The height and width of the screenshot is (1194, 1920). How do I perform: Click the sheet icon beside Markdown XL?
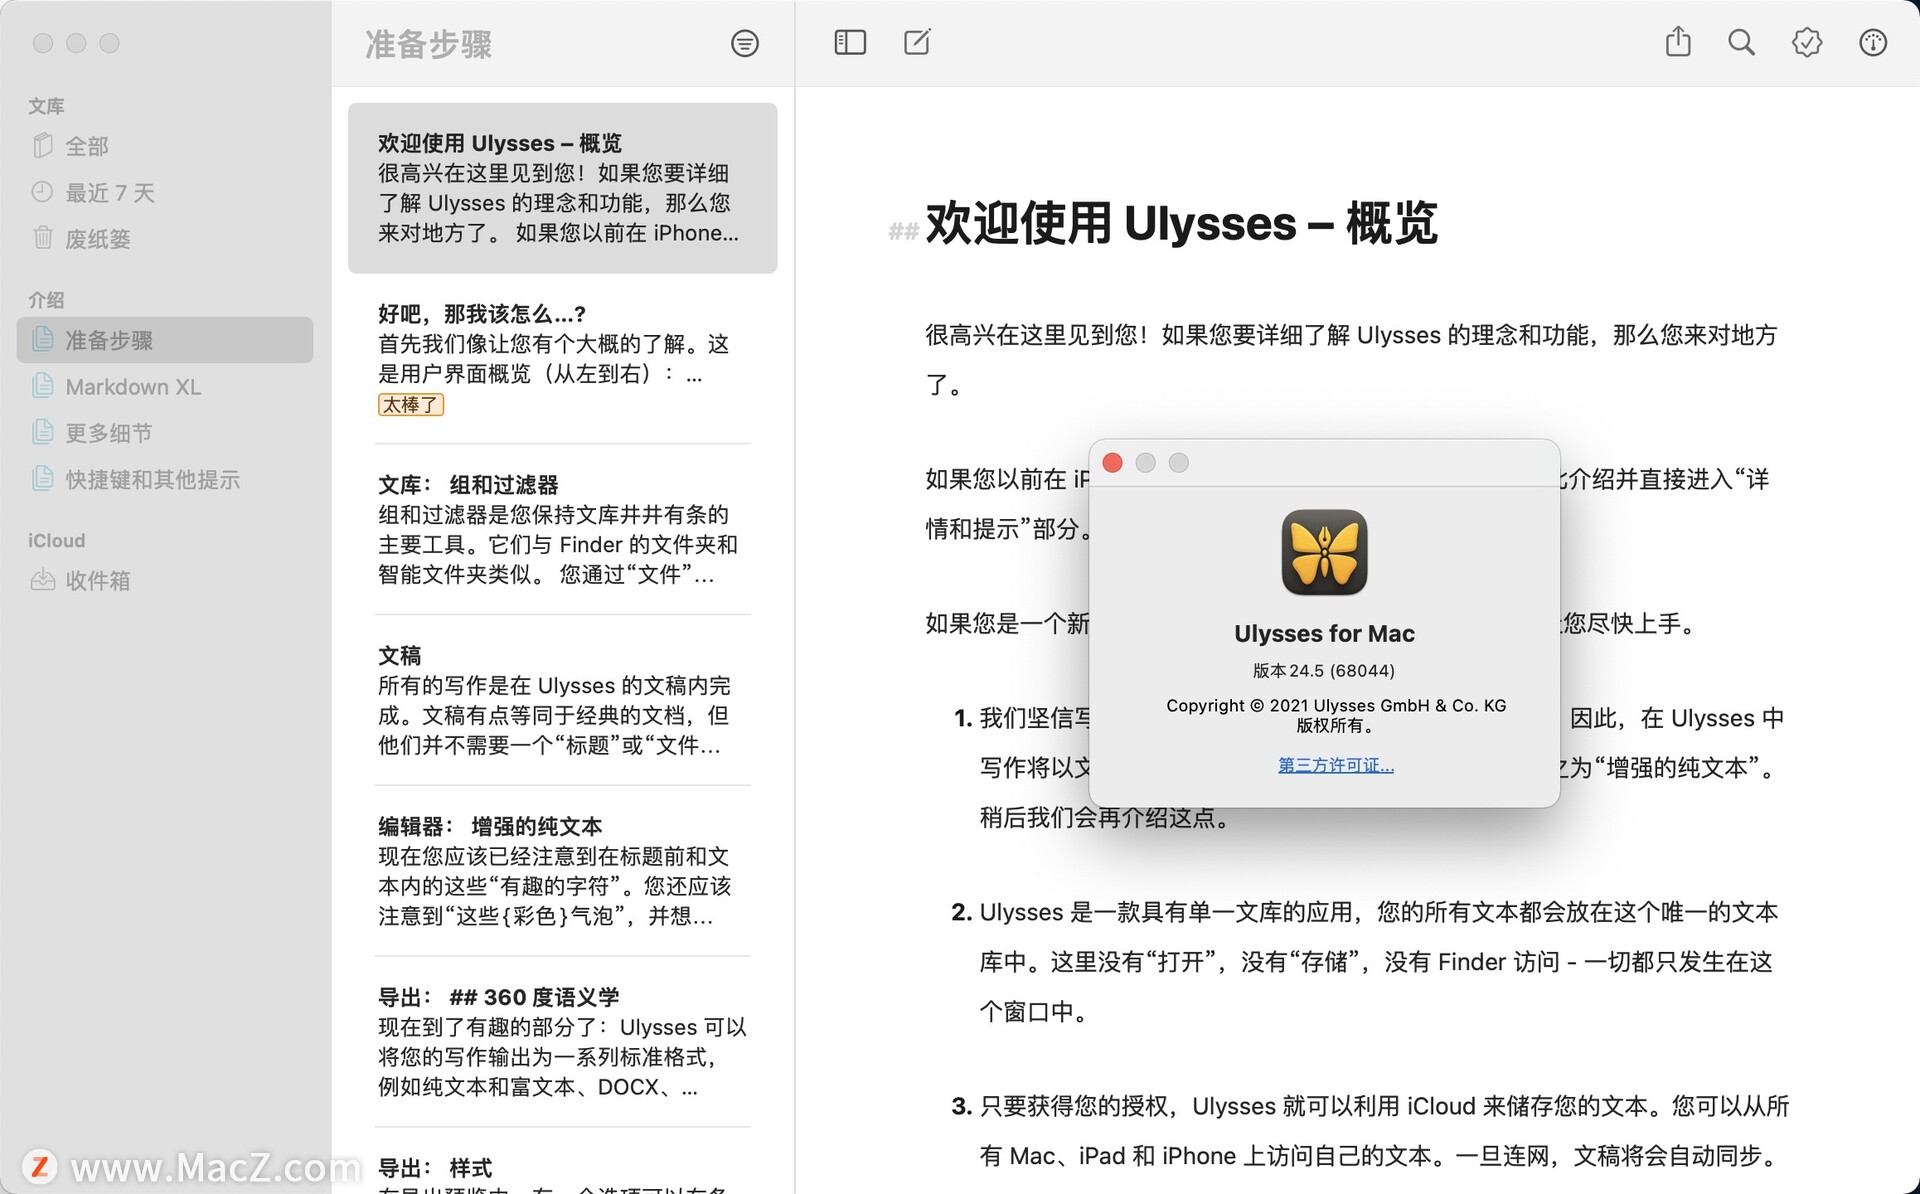pyautogui.click(x=42, y=385)
